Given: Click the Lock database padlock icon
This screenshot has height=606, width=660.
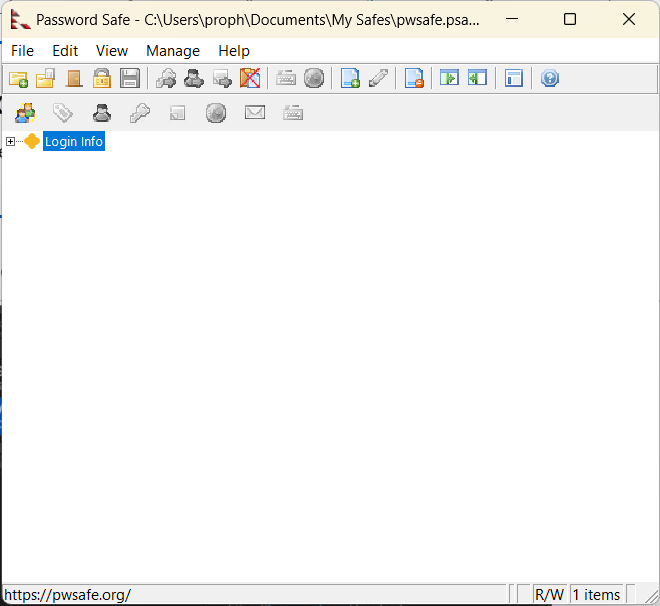Looking at the screenshot, I should pyautogui.click(x=102, y=78).
